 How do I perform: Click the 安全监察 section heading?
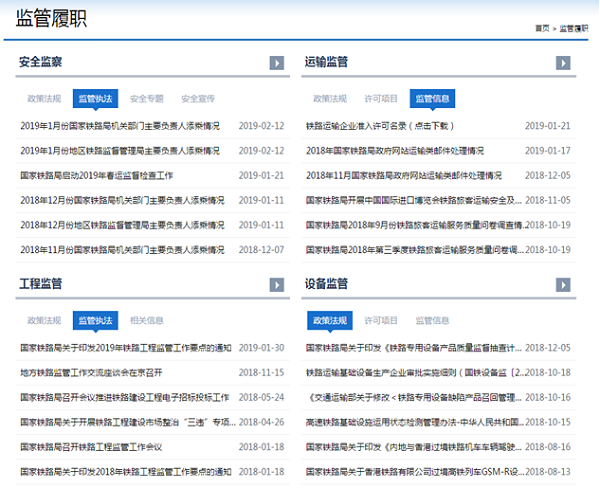(40, 62)
